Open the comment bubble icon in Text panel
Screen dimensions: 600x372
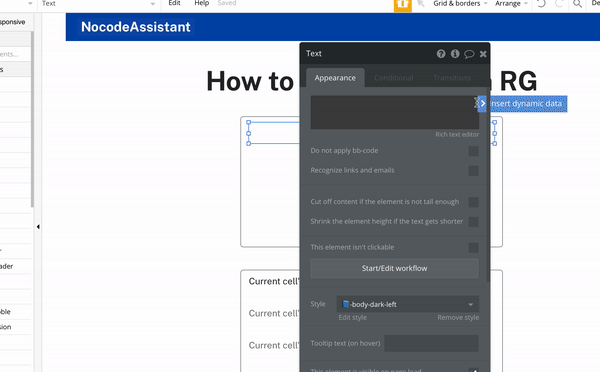click(x=469, y=54)
